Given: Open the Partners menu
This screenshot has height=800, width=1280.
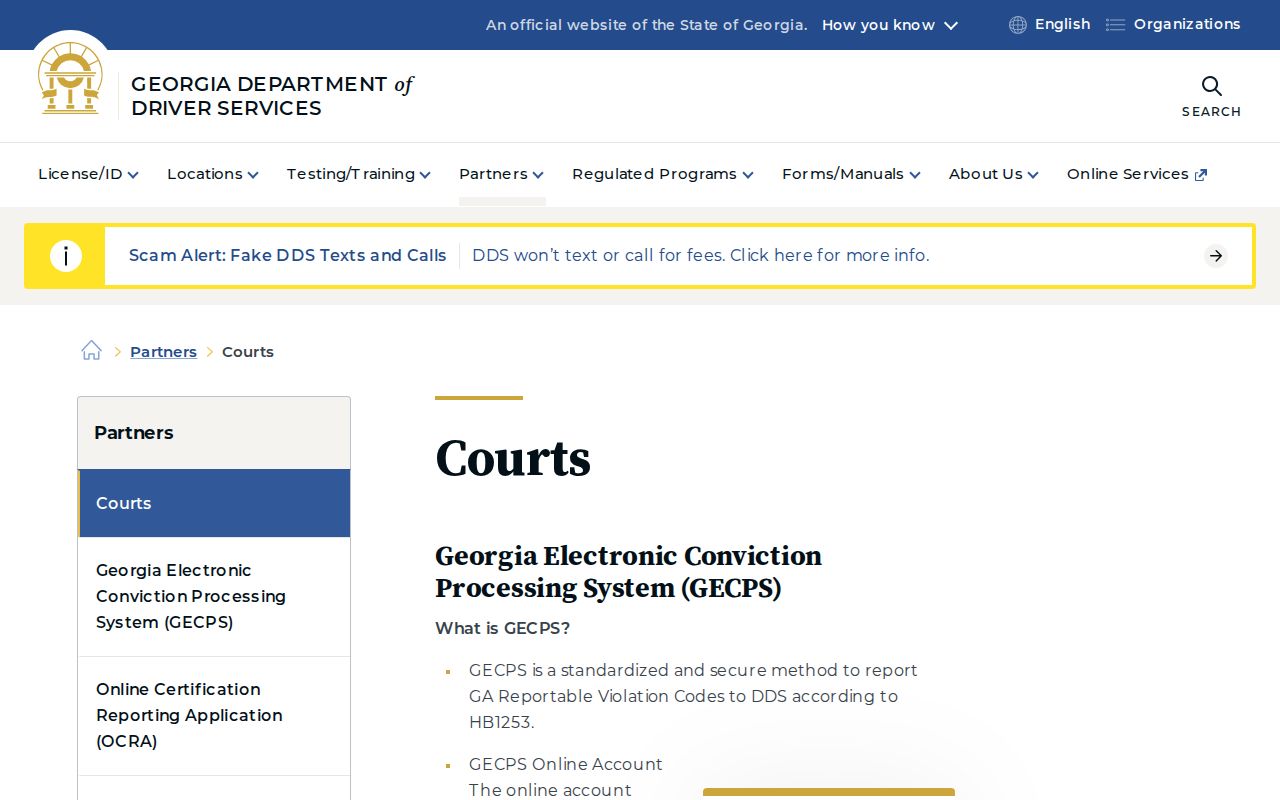Looking at the screenshot, I should pyautogui.click(x=501, y=174).
